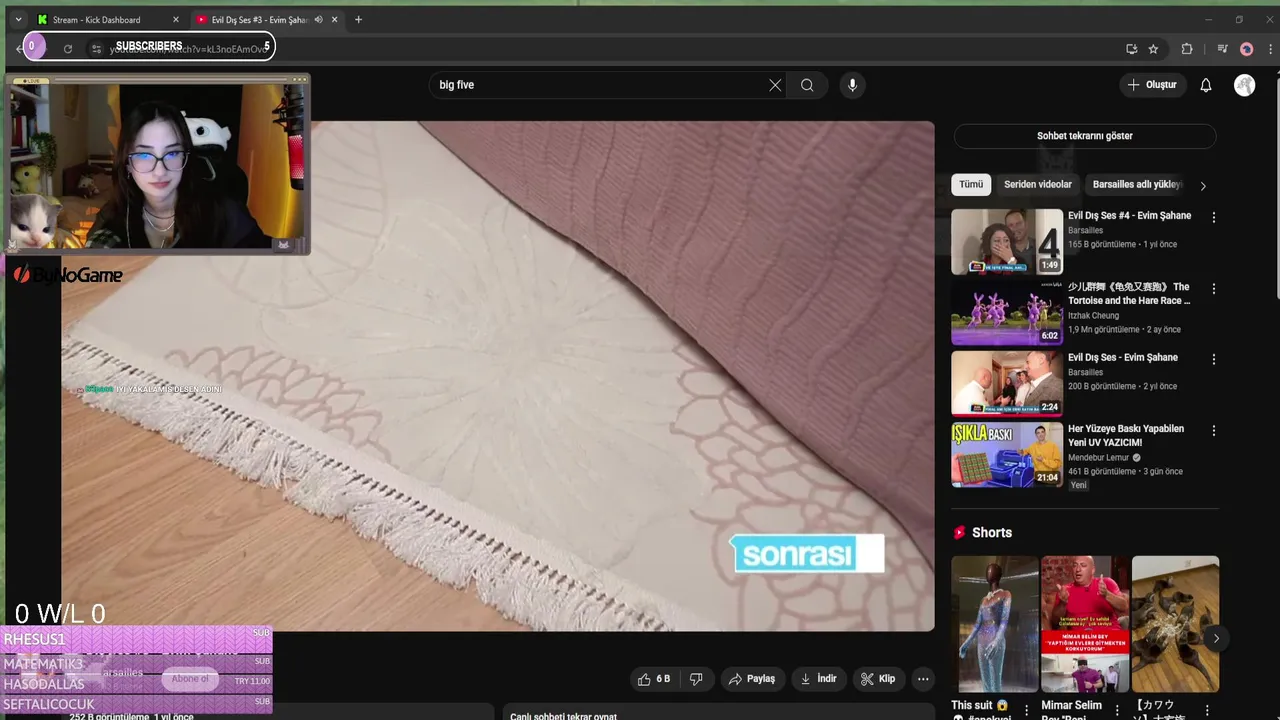Open the browser extensions menu
The width and height of the screenshot is (1280, 720).
(x=1187, y=49)
